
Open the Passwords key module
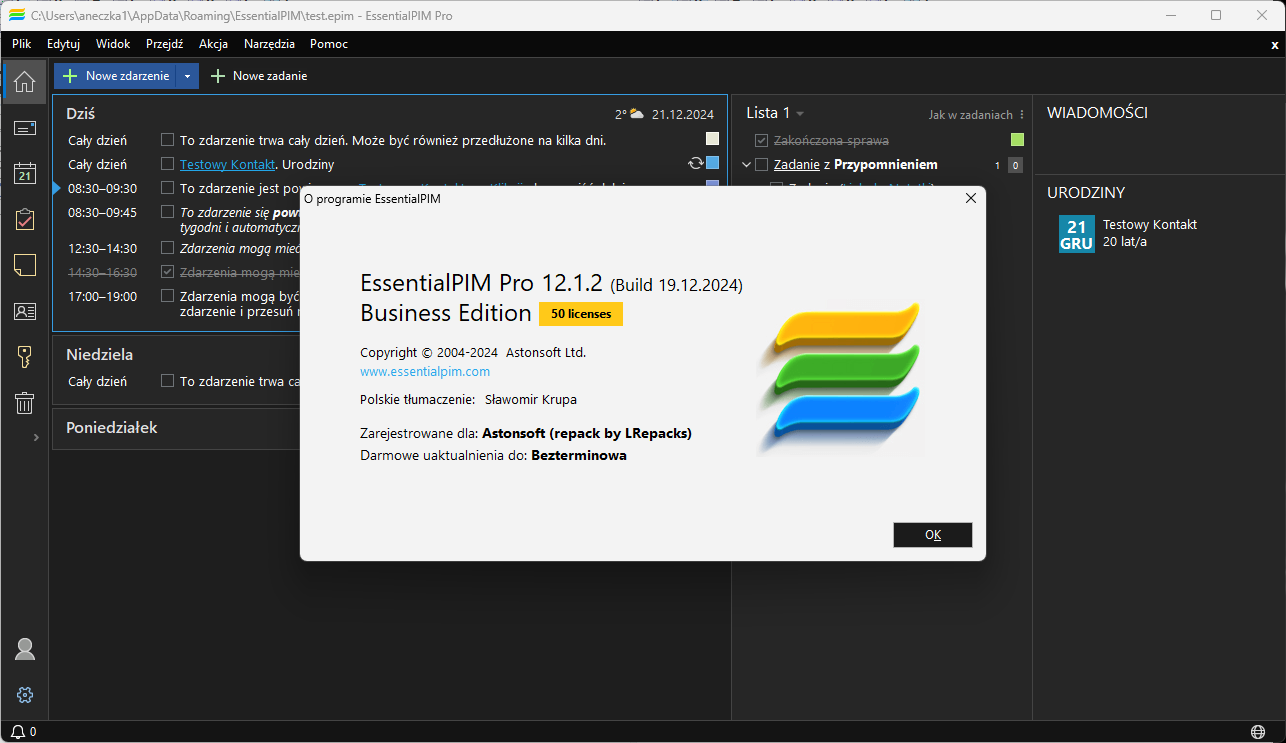[x=25, y=357]
